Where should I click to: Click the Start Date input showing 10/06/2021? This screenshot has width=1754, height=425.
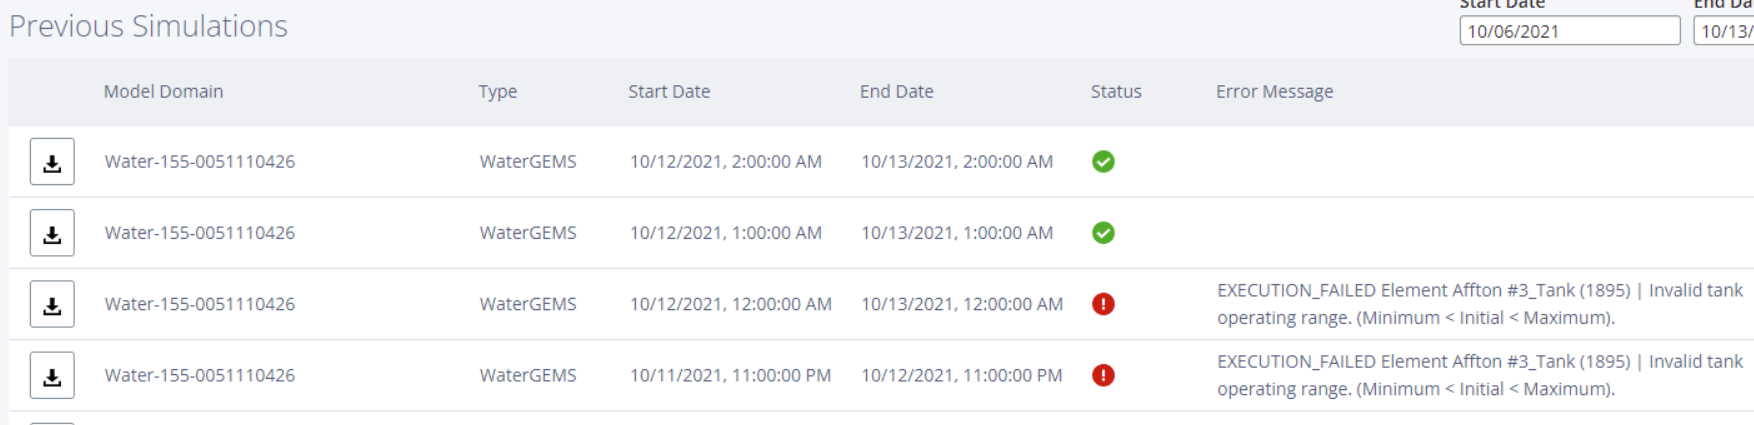click(x=1568, y=31)
